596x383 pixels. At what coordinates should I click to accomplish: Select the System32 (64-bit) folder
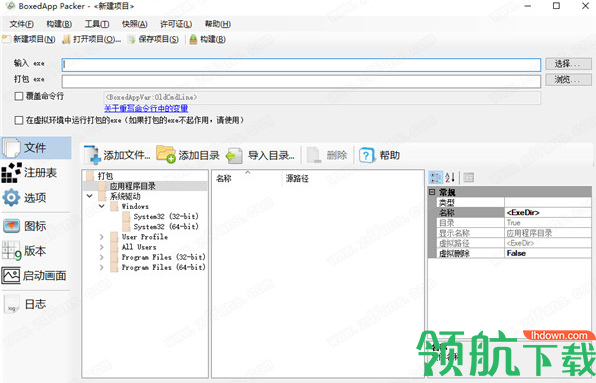166,226
